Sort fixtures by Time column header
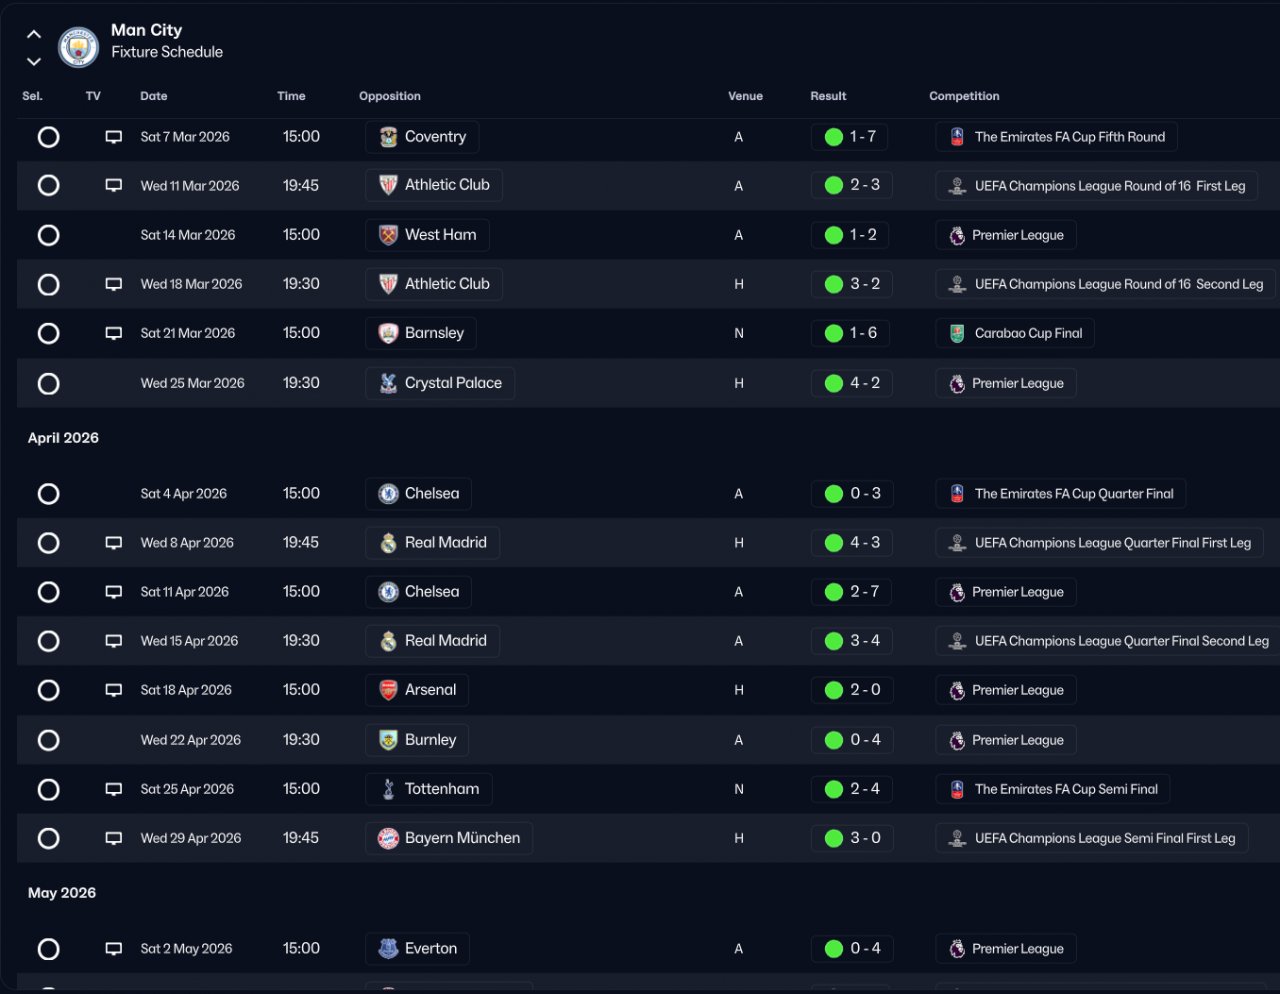Viewport: 1280px width, 994px height. (x=291, y=96)
